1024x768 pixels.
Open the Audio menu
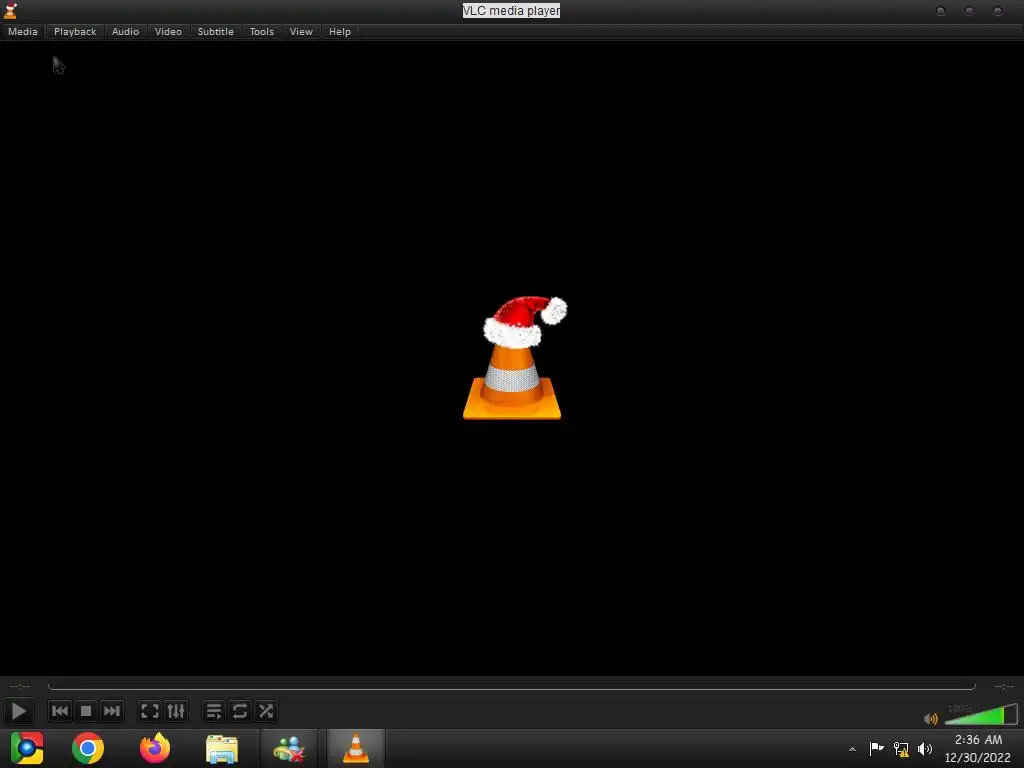click(x=125, y=31)
